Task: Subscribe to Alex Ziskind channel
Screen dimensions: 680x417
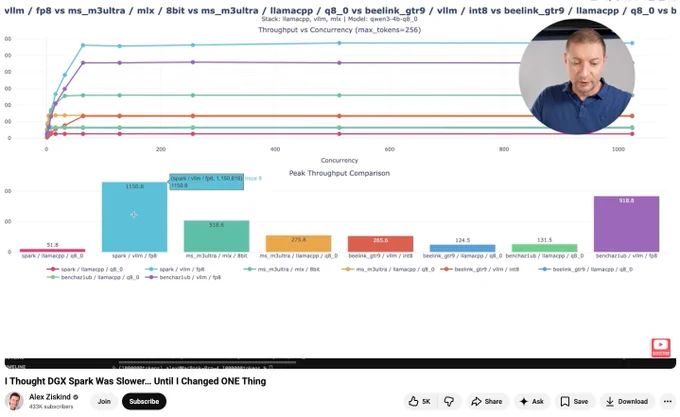Action: [x=144, y=401]
